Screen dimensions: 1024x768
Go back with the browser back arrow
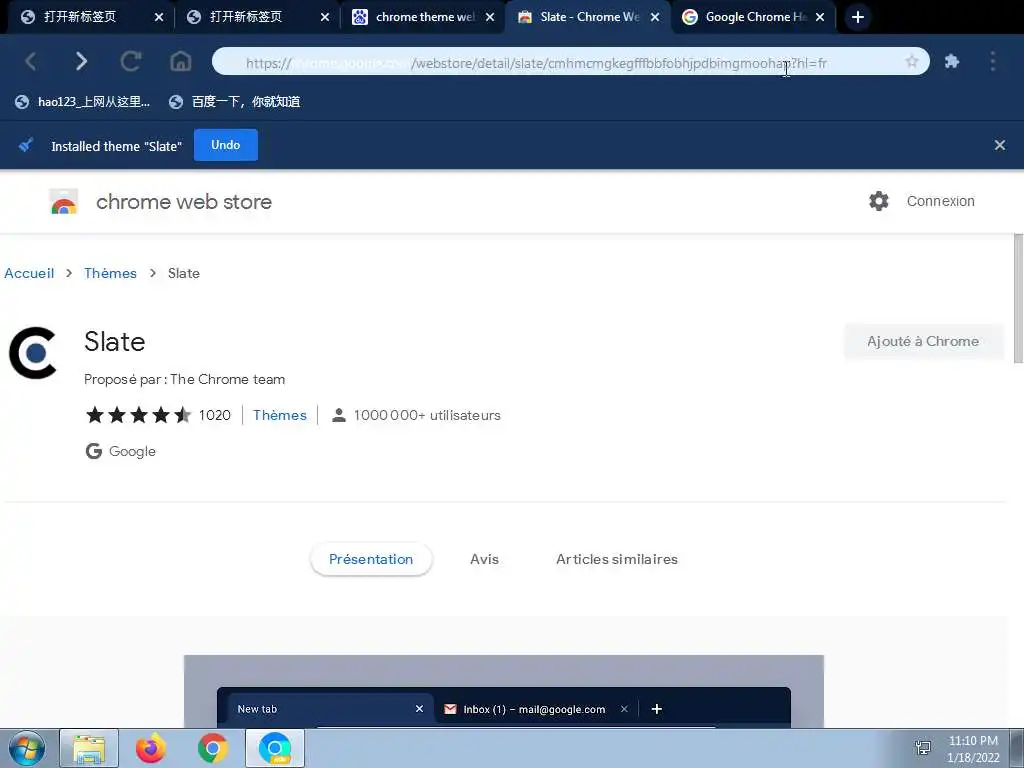30,61
